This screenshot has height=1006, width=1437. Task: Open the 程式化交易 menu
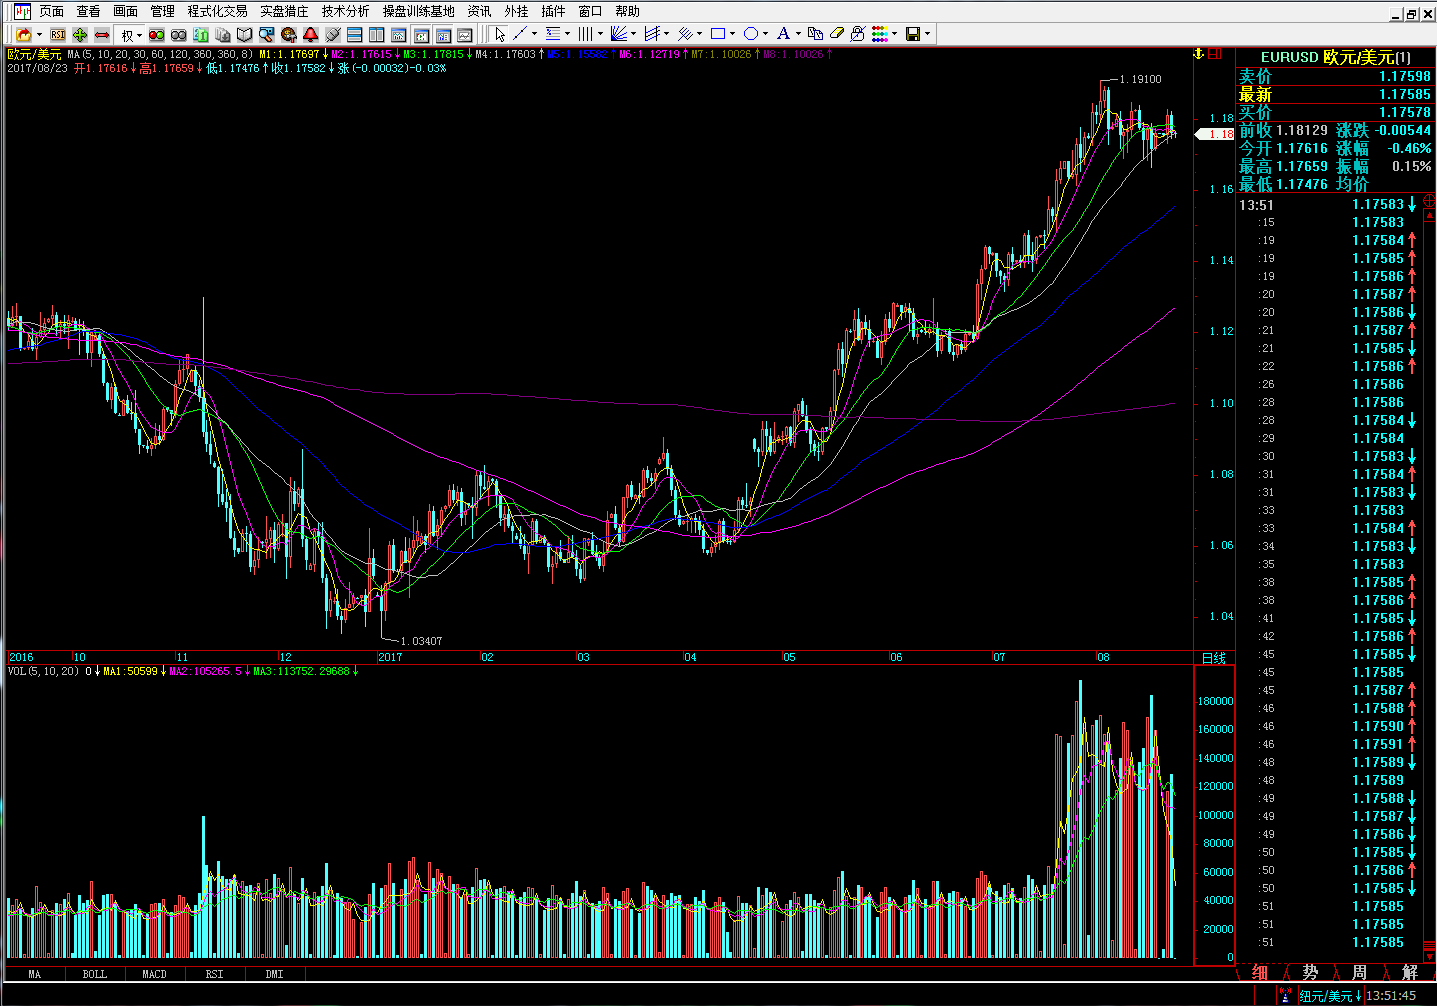(217, 11)
